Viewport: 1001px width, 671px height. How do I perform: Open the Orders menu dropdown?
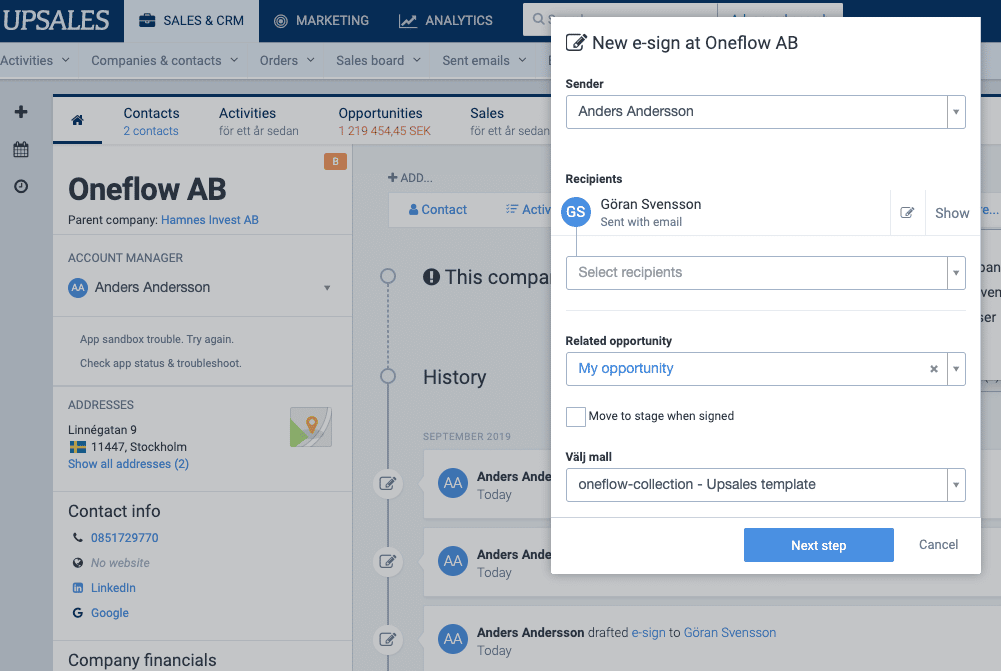tap(287, 61)
